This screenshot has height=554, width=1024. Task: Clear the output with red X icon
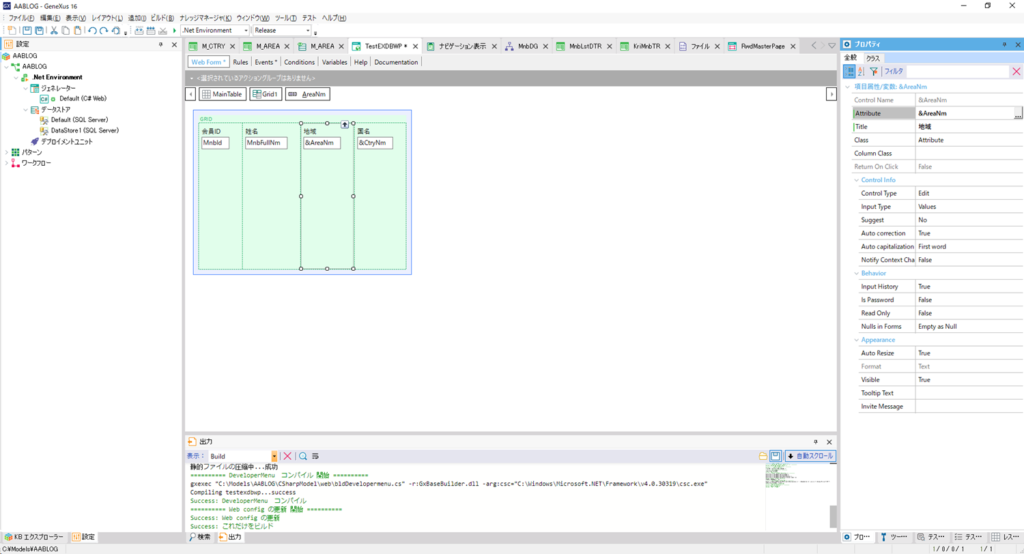pyautogui.click(x=287, y=456)
